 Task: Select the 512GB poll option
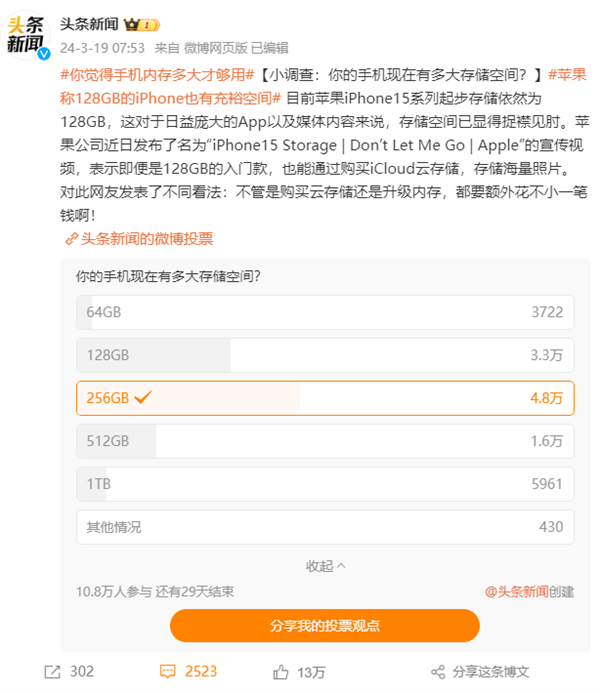(x=325, y=441)
